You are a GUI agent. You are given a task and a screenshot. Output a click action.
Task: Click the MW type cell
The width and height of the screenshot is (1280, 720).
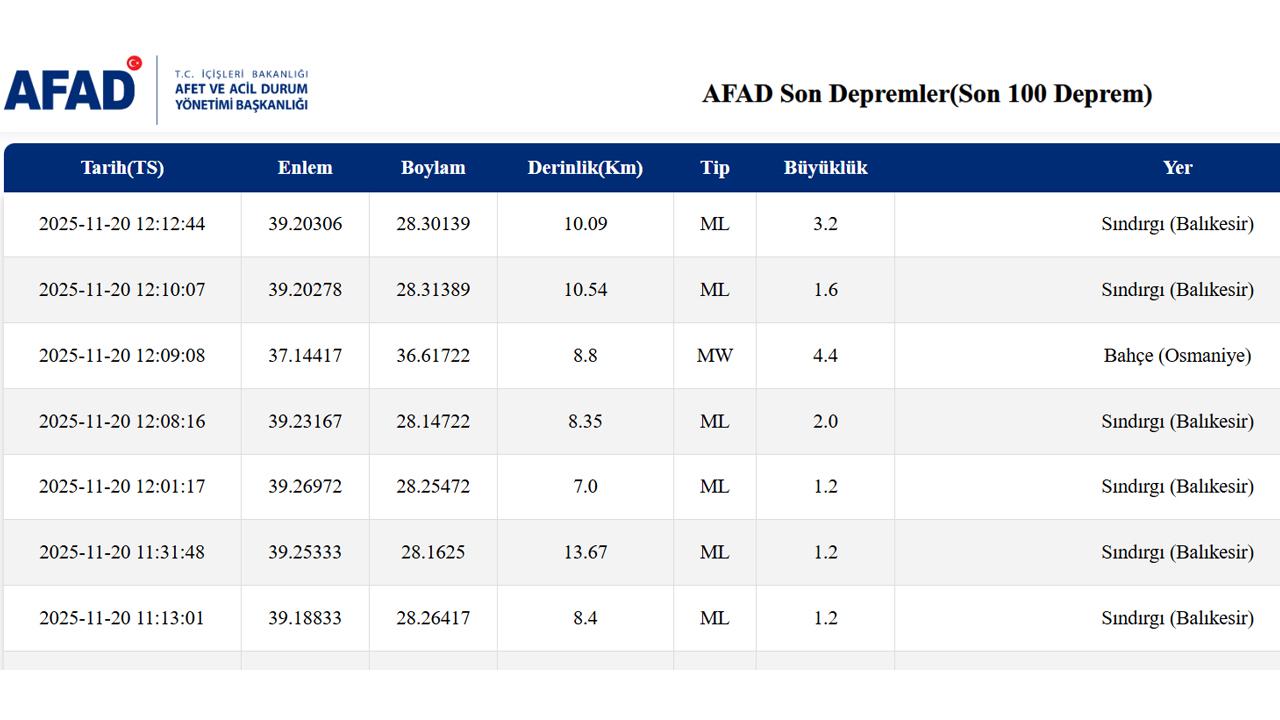(715, 356)
